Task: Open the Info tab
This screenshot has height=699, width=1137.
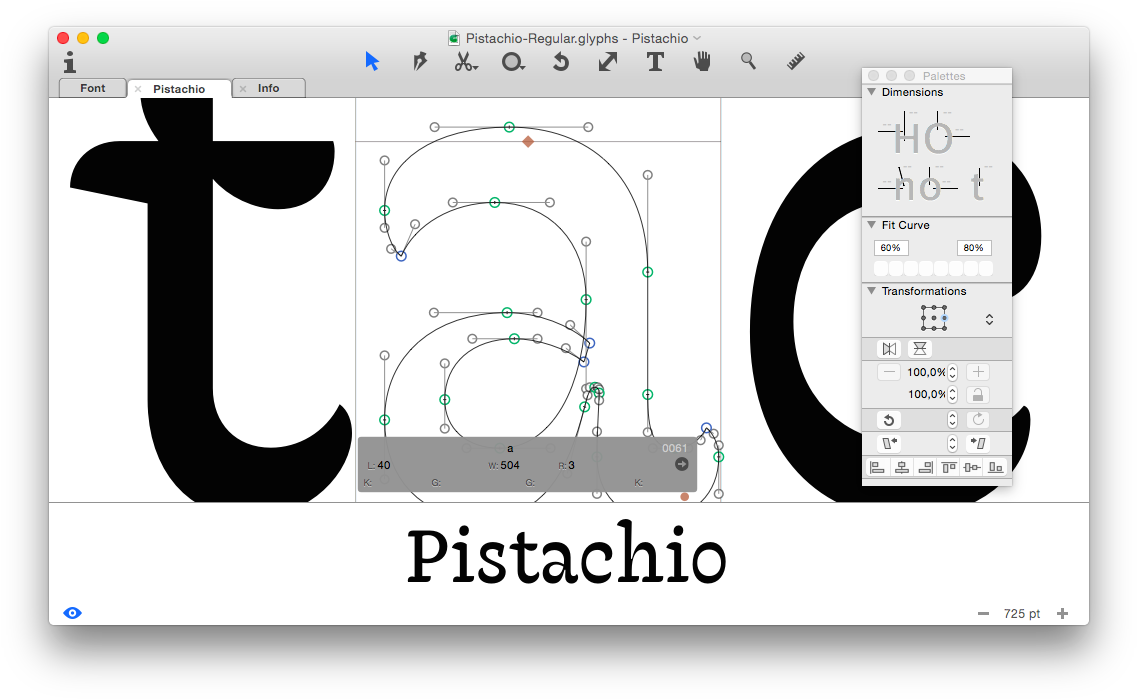Action: [268, 88]
